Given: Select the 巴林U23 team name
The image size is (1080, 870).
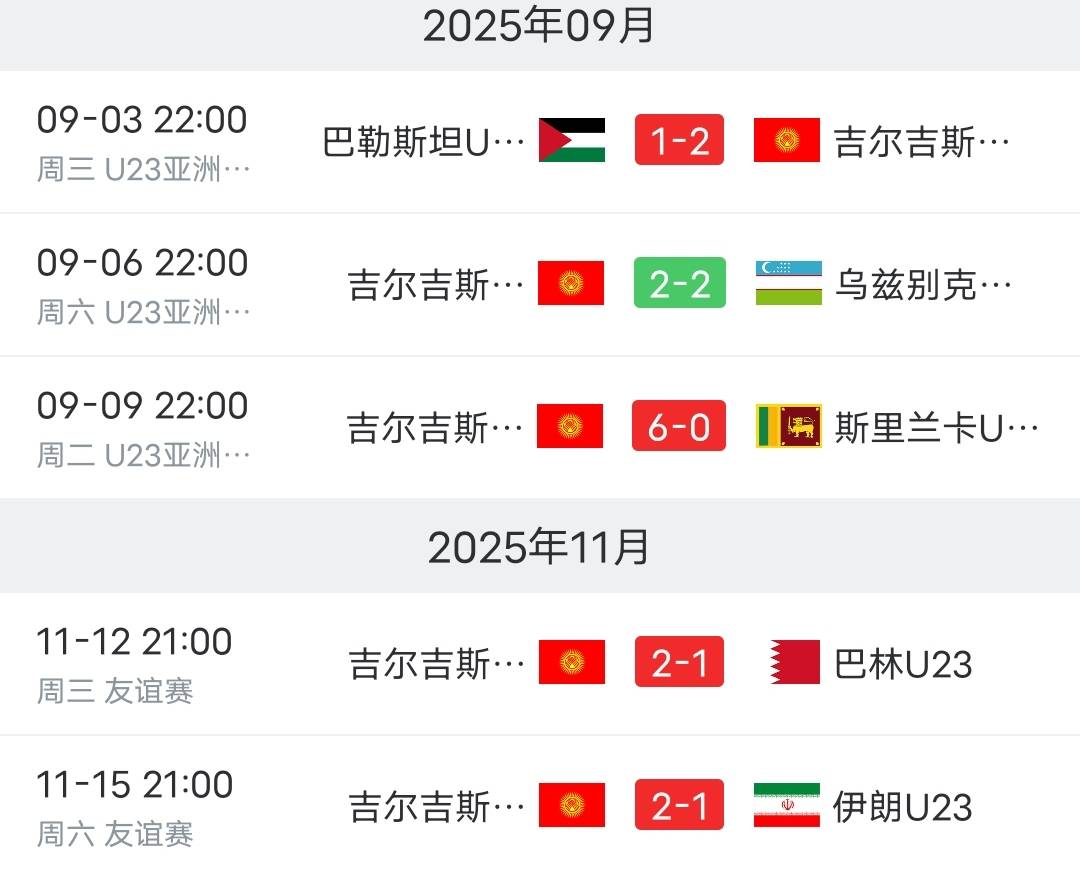Looking at the screenshot, I should pos(903,664).
